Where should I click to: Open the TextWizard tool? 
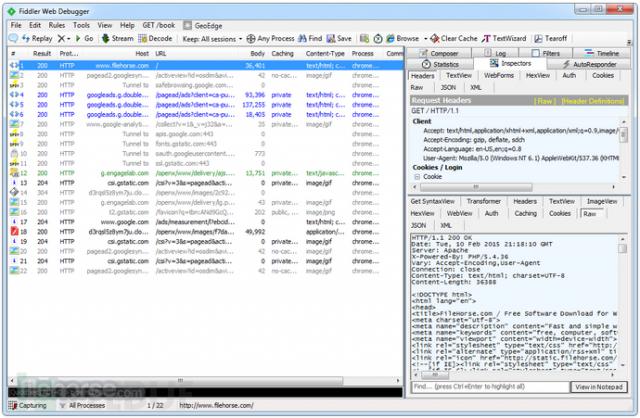pos(504,38)
